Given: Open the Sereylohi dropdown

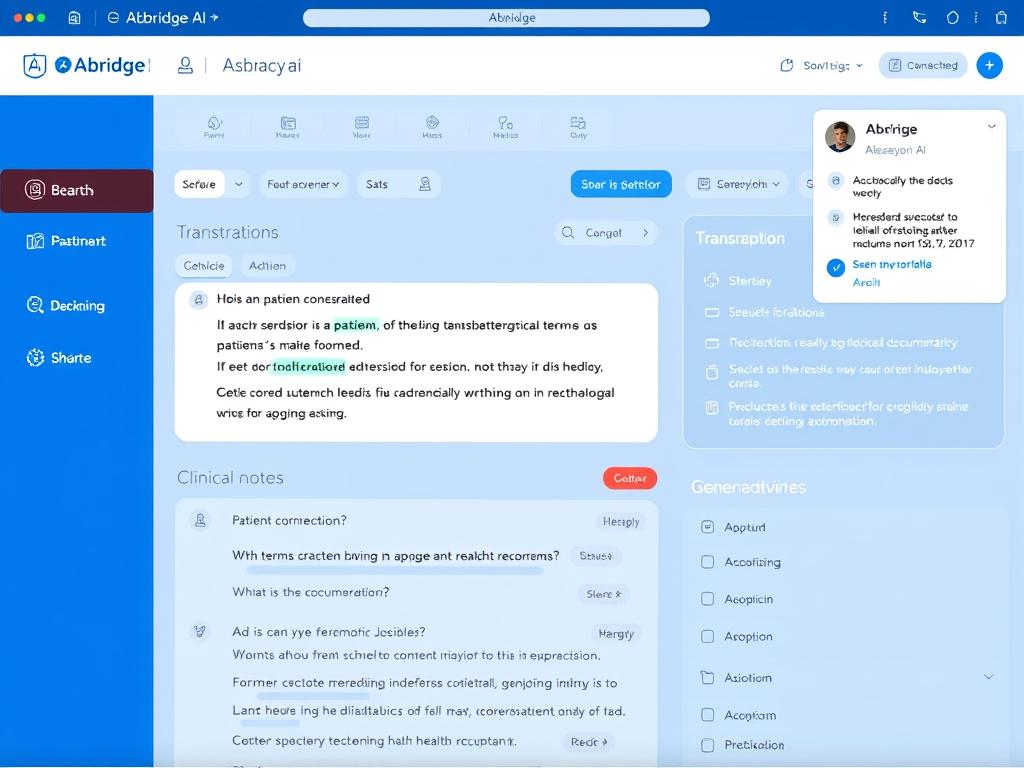Looking at the screenshot, I should (738, 184).
